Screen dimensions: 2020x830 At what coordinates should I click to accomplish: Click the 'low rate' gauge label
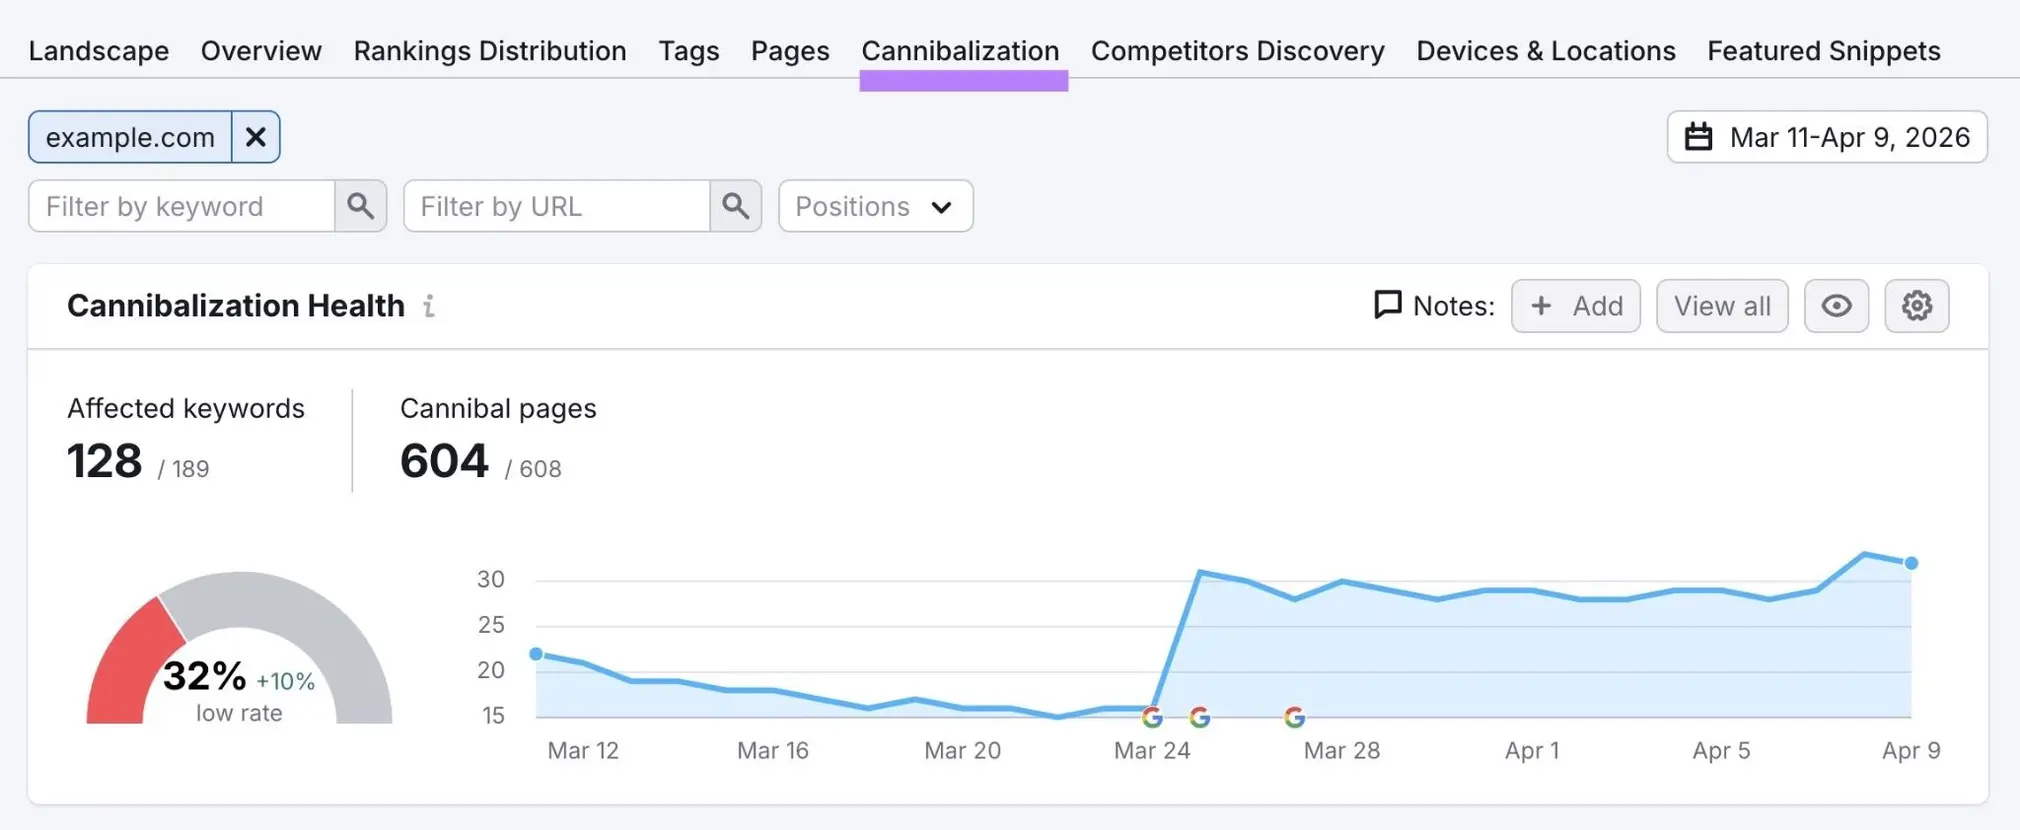point(239,713)
